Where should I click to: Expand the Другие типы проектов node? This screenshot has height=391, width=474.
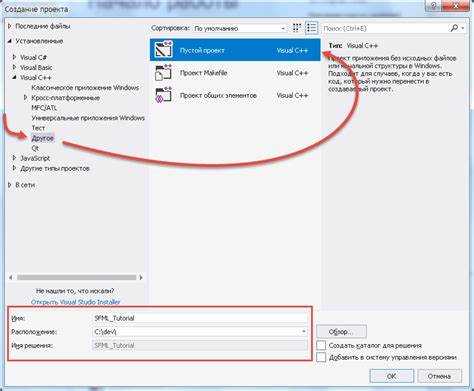14,168
